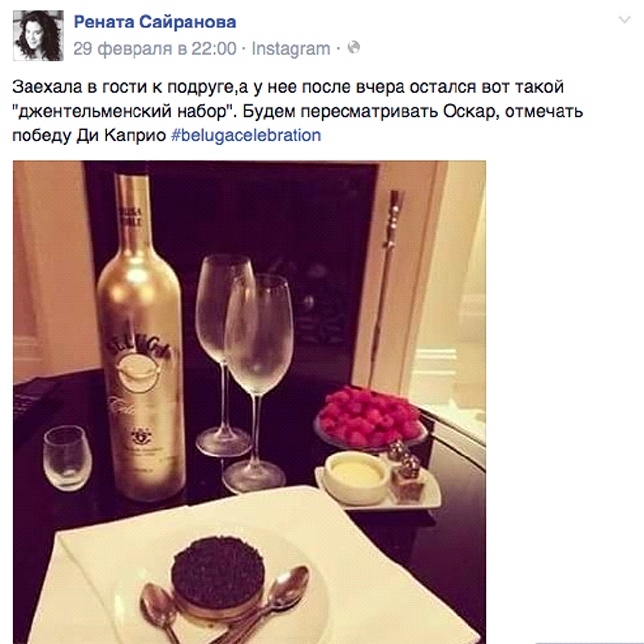Image resolution: width=644 pixels, height=644 pixels.
Task: Open the #belugacelebration hashtag
Action: (x=246, y=135)
